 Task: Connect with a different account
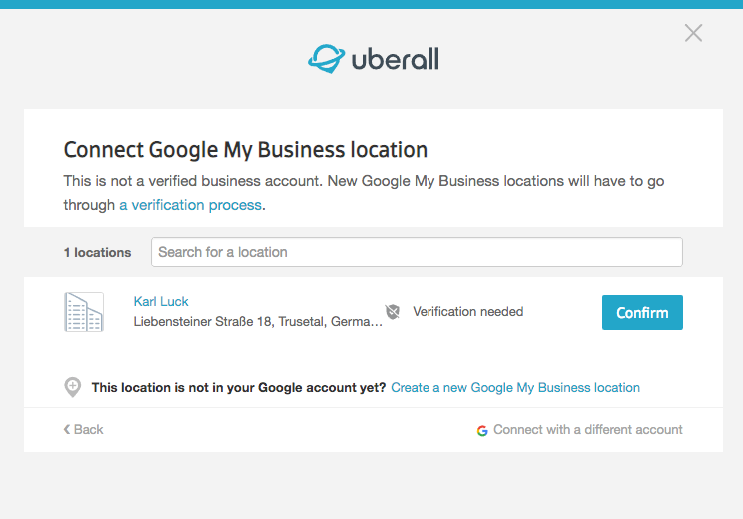coord(588,429)
